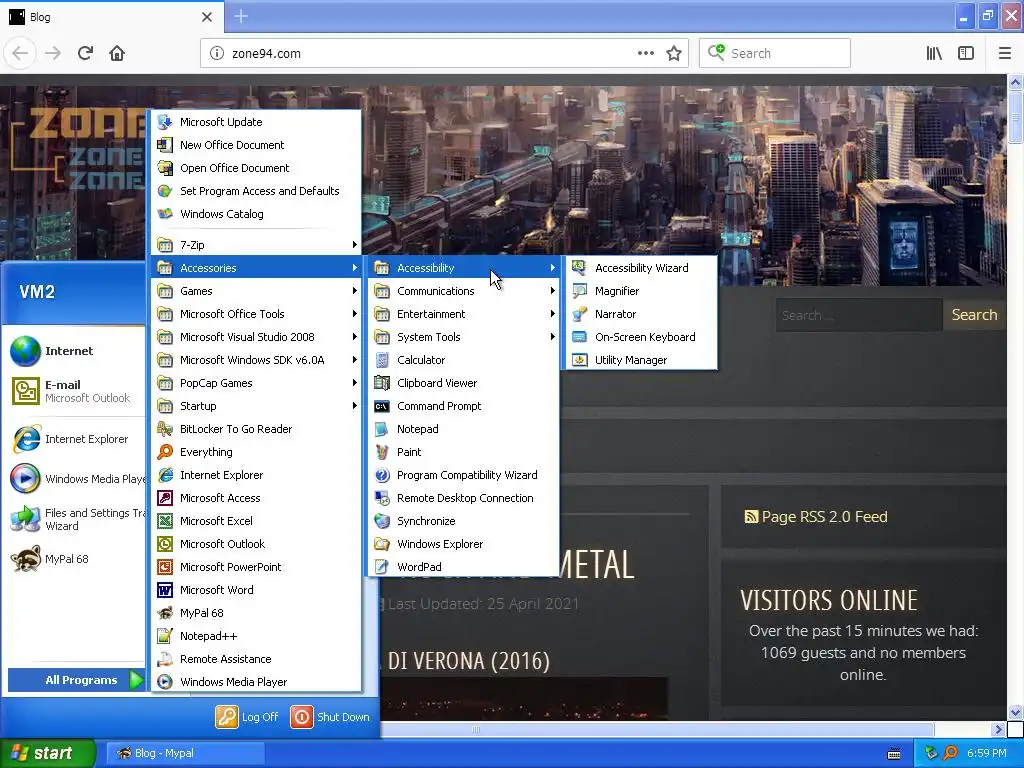Expand the PopCap Games folder
Image resolution: width=1024 pixels, height=768 pixels.
[x=256, y=383]
